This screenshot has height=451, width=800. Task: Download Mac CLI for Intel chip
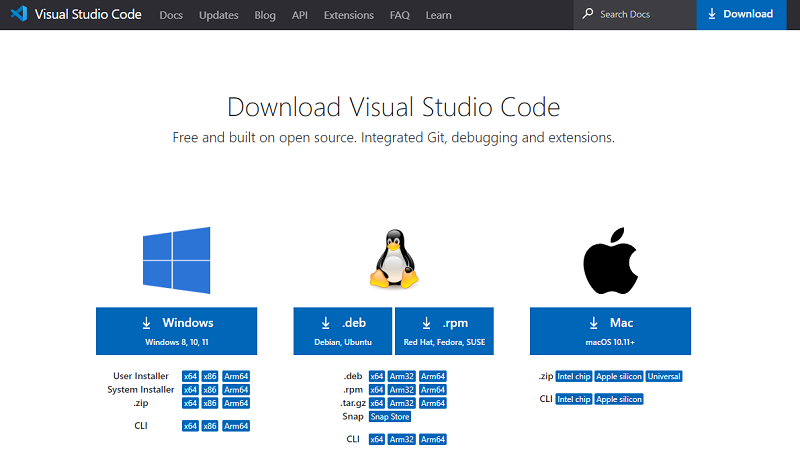point(573,399)
